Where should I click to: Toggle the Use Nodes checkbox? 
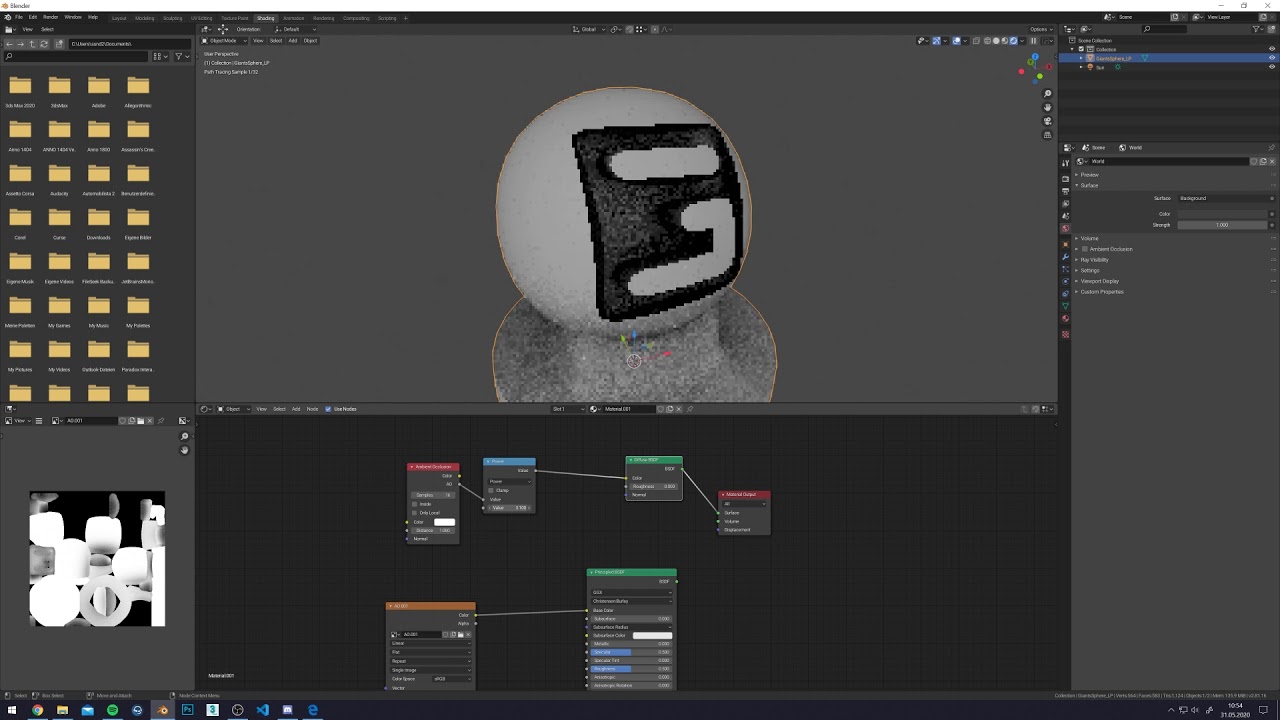point(328,409)
